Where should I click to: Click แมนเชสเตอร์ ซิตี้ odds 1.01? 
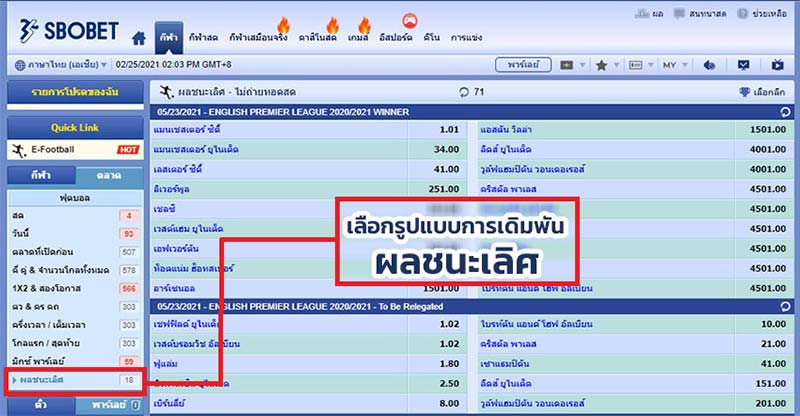[449, 130]
